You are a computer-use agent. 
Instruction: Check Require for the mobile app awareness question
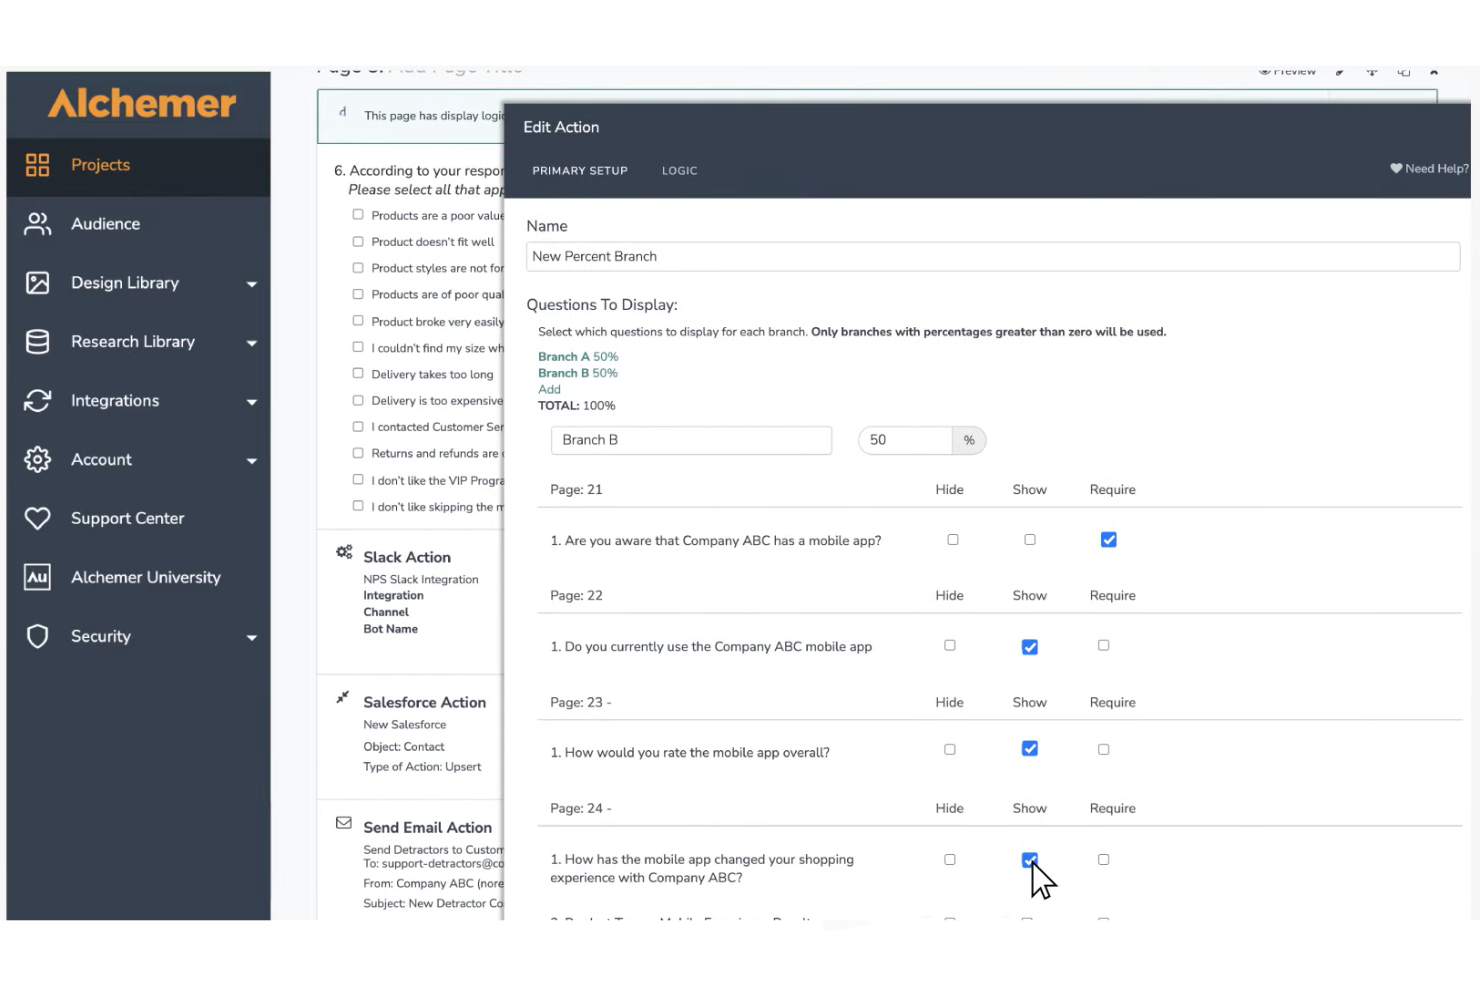1108,539
